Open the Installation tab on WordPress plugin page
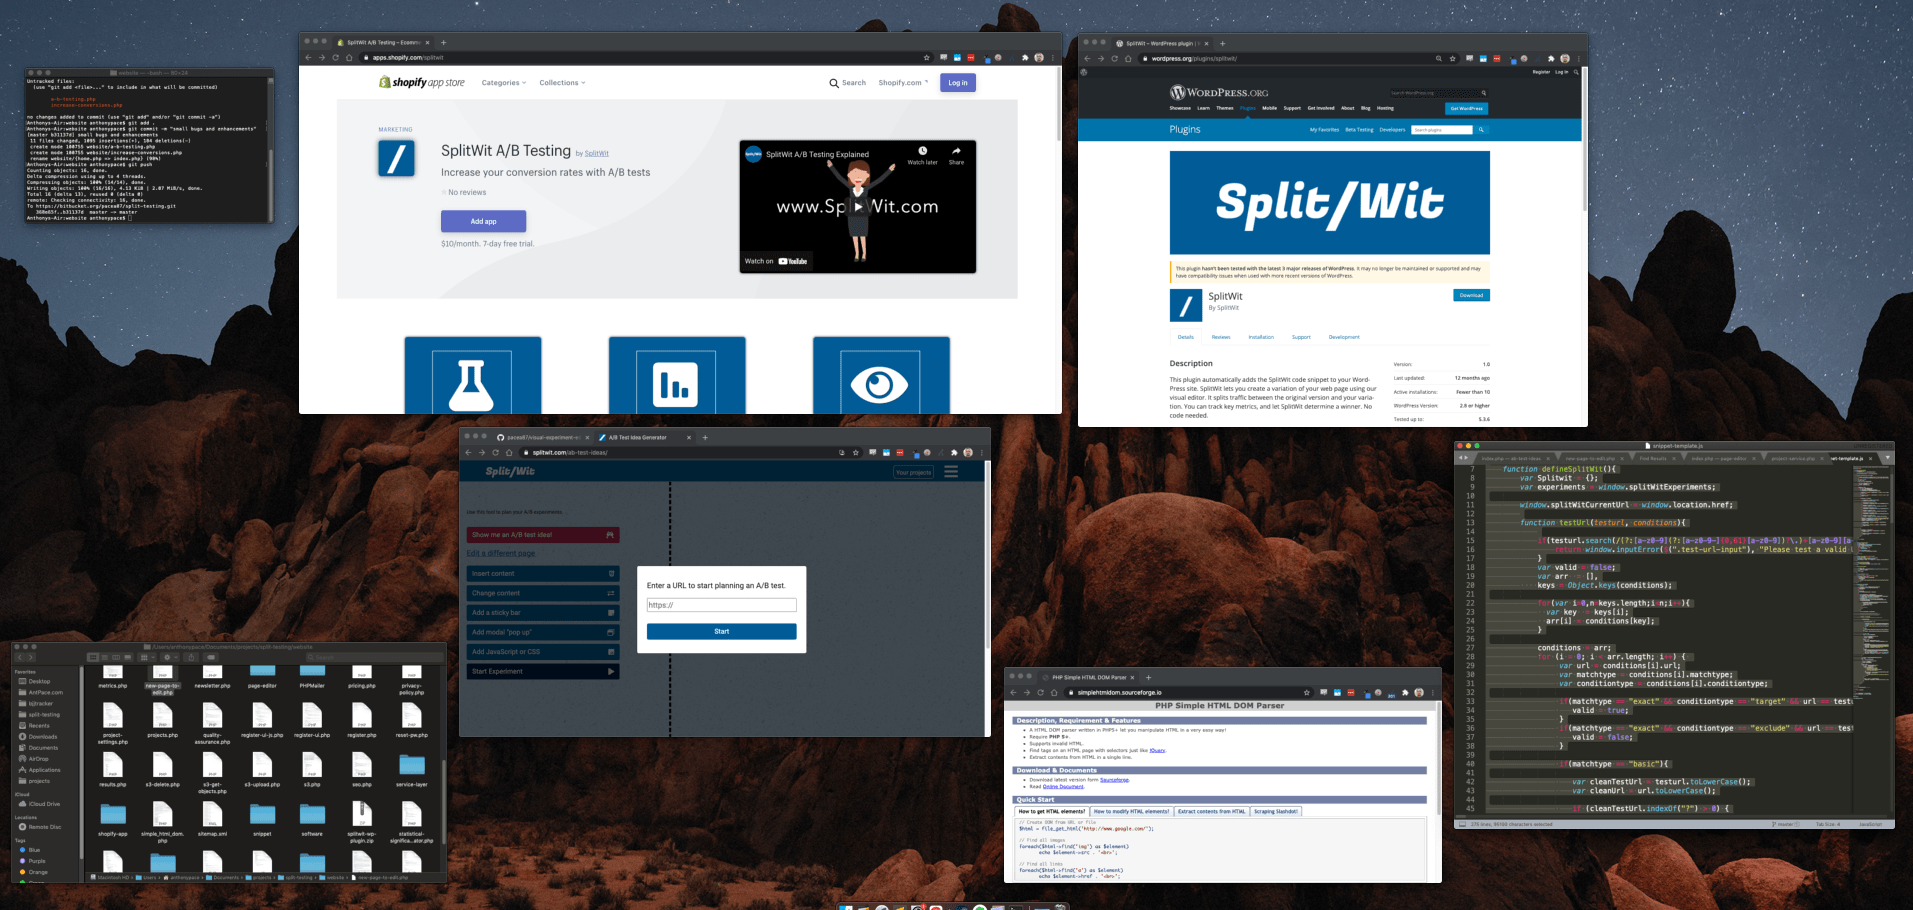This screenshot has height=910, width=1913. [1261, 337]
